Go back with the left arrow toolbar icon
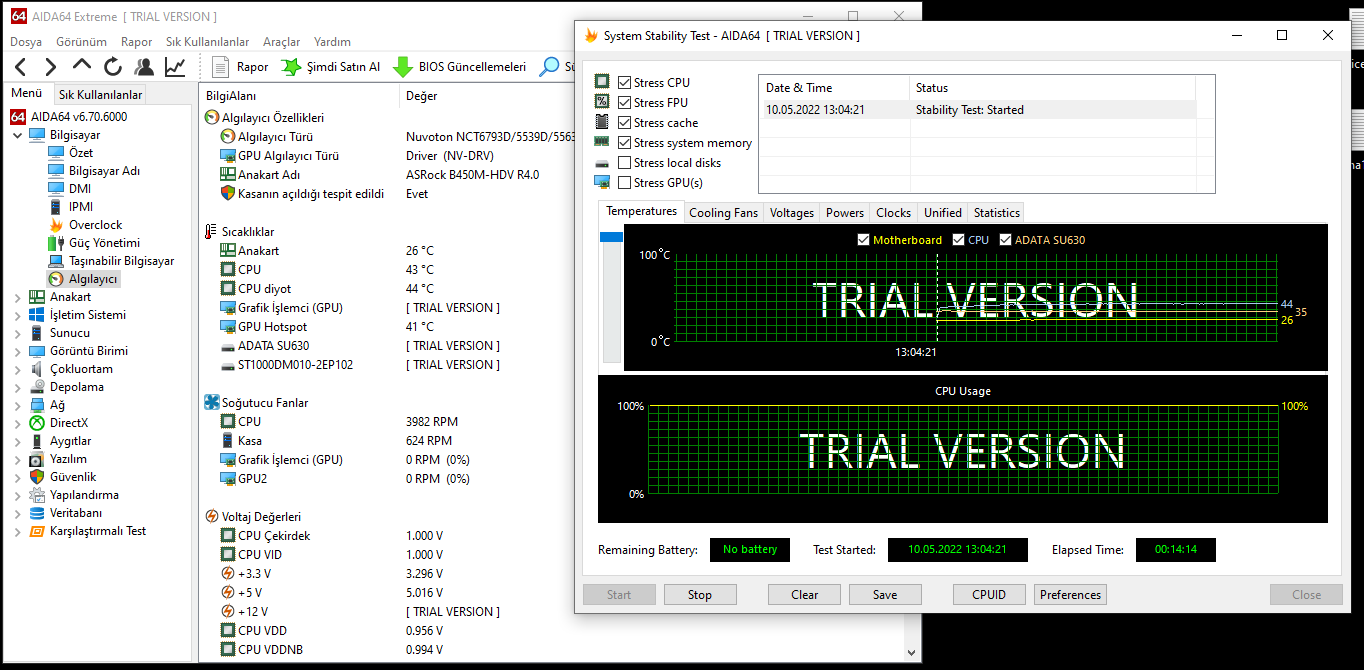 tap(21, 67)
